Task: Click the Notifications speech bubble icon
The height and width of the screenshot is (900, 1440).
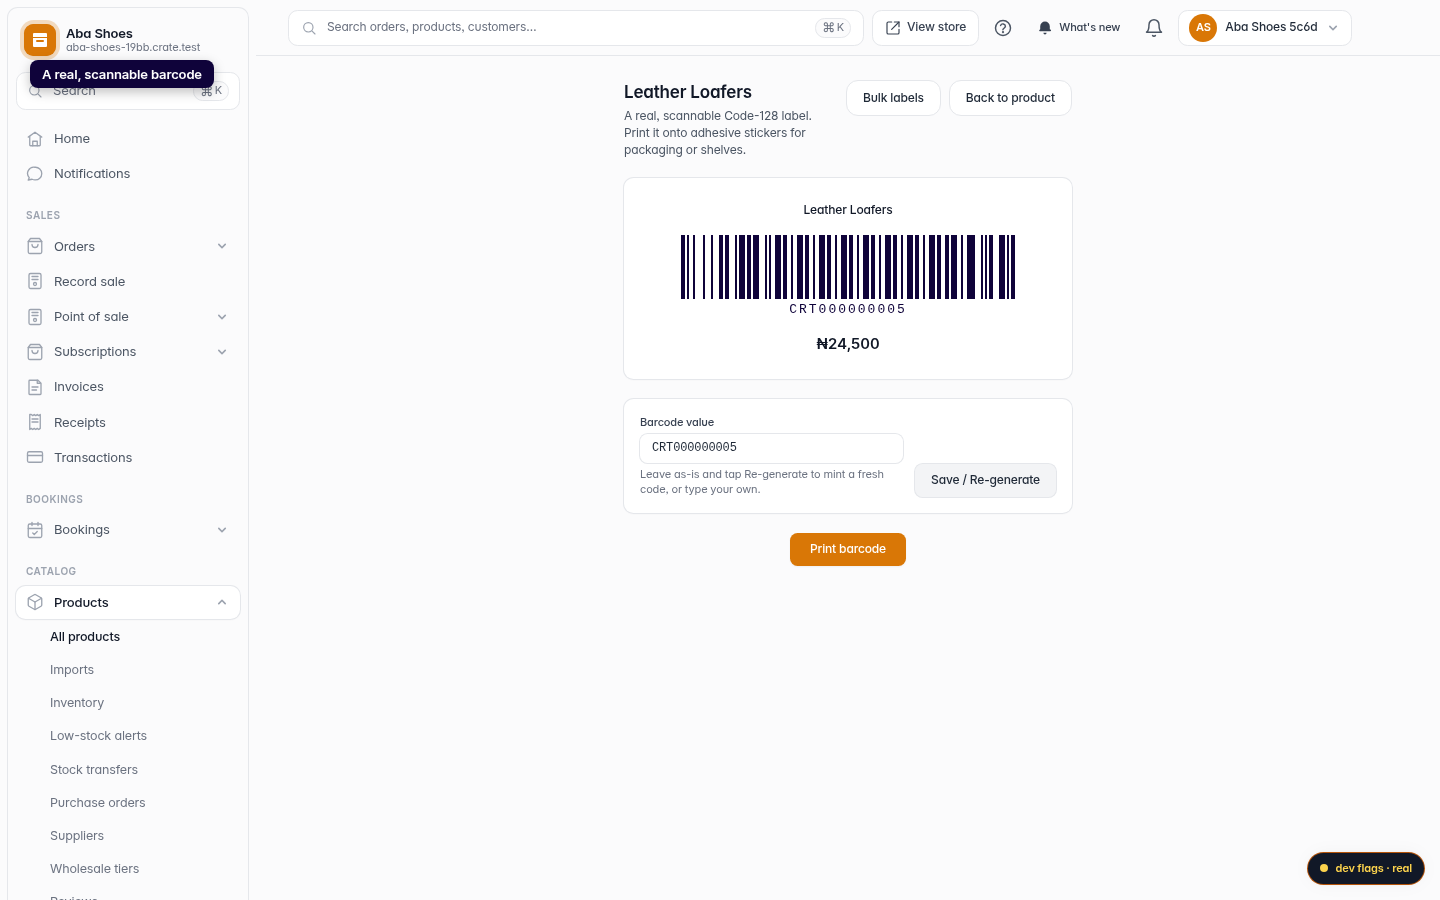Action: [x=35, y=174]
